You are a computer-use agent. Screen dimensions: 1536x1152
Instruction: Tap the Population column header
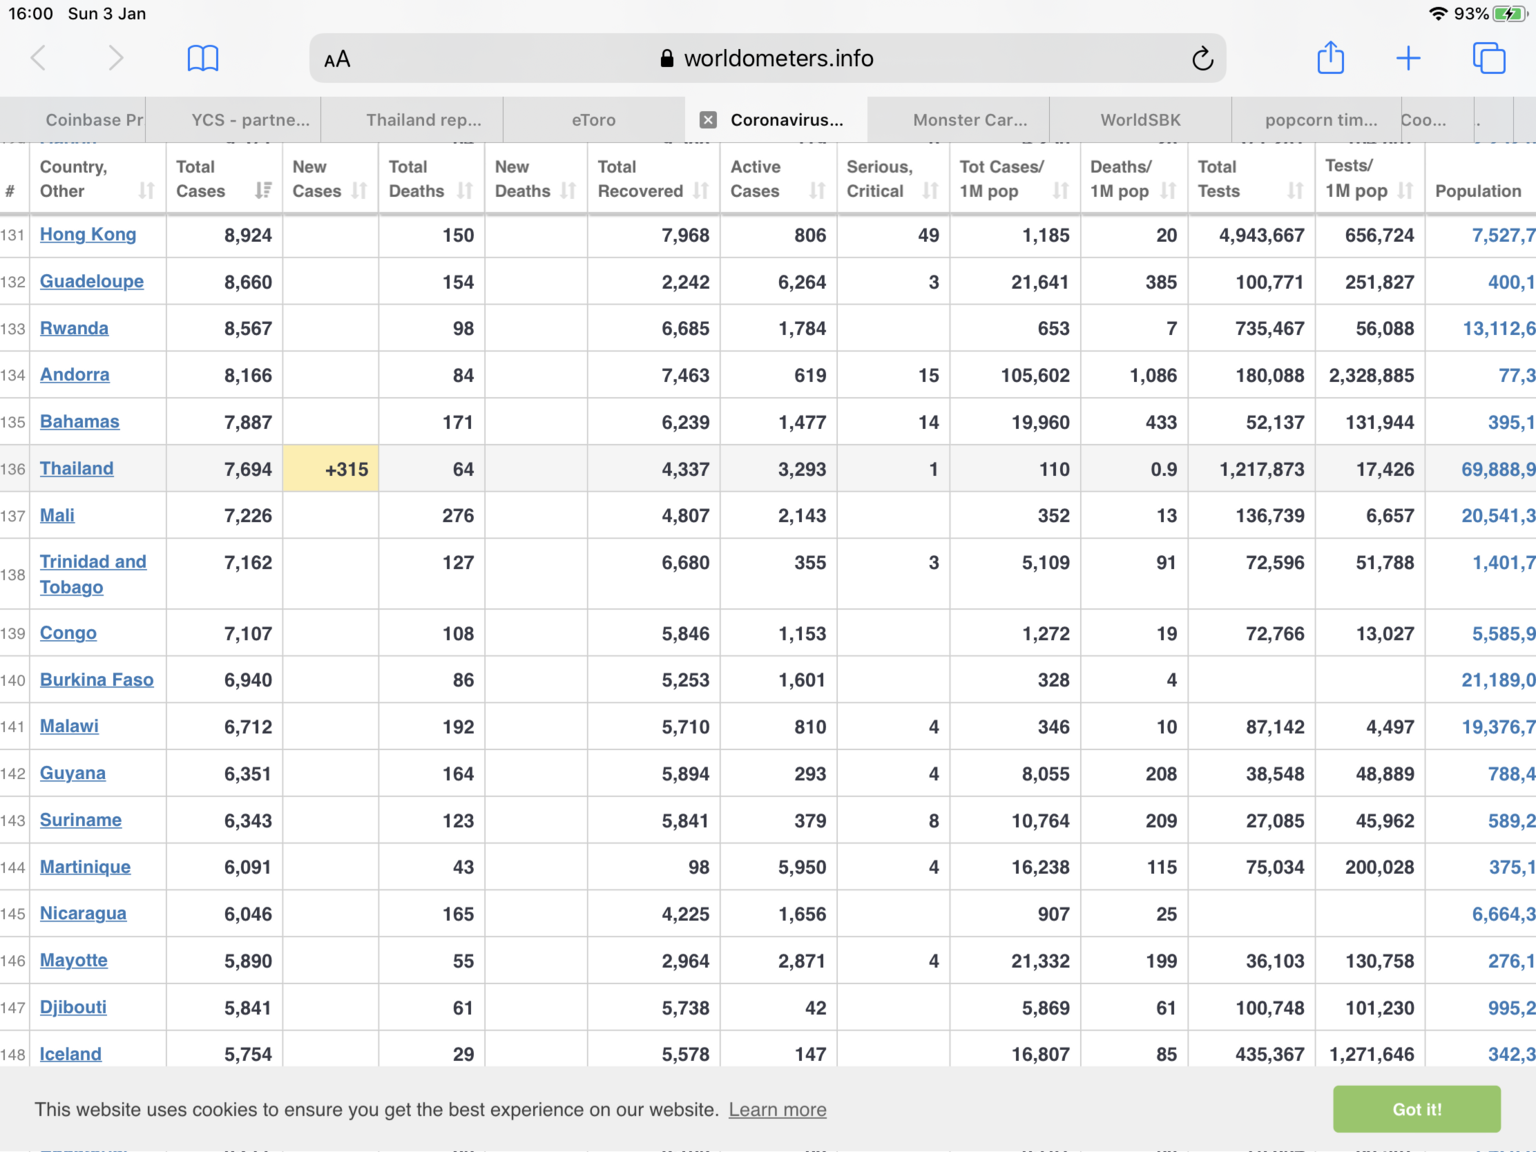(x=1478, y=191)
